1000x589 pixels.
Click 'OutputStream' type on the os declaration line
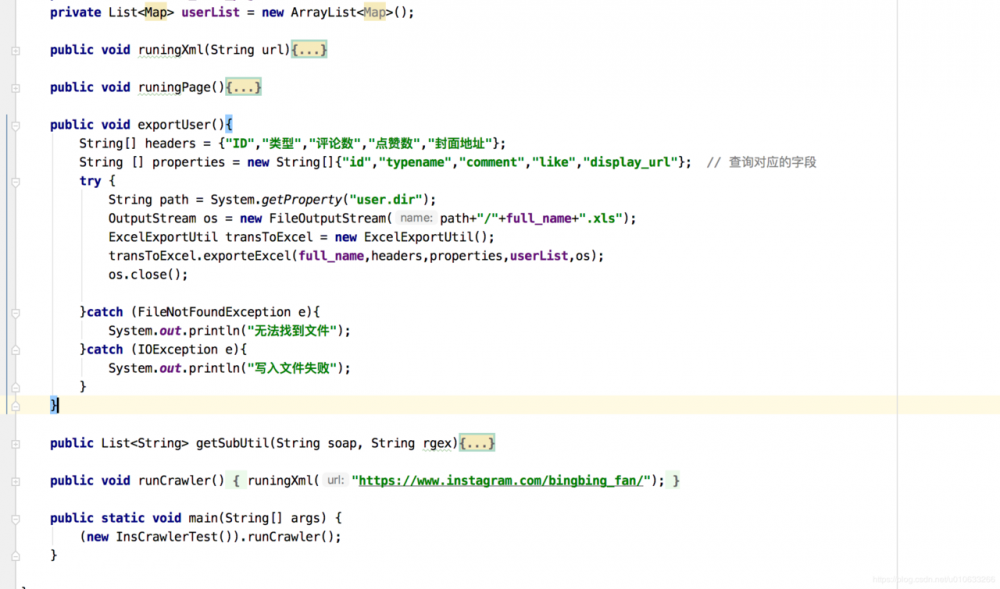coord(152,218)
